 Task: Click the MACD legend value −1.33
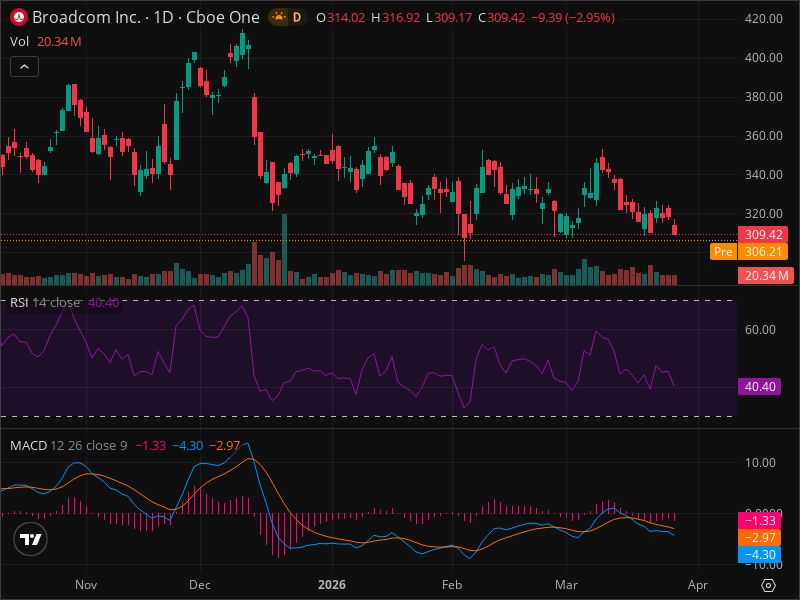tap(151, 445)
